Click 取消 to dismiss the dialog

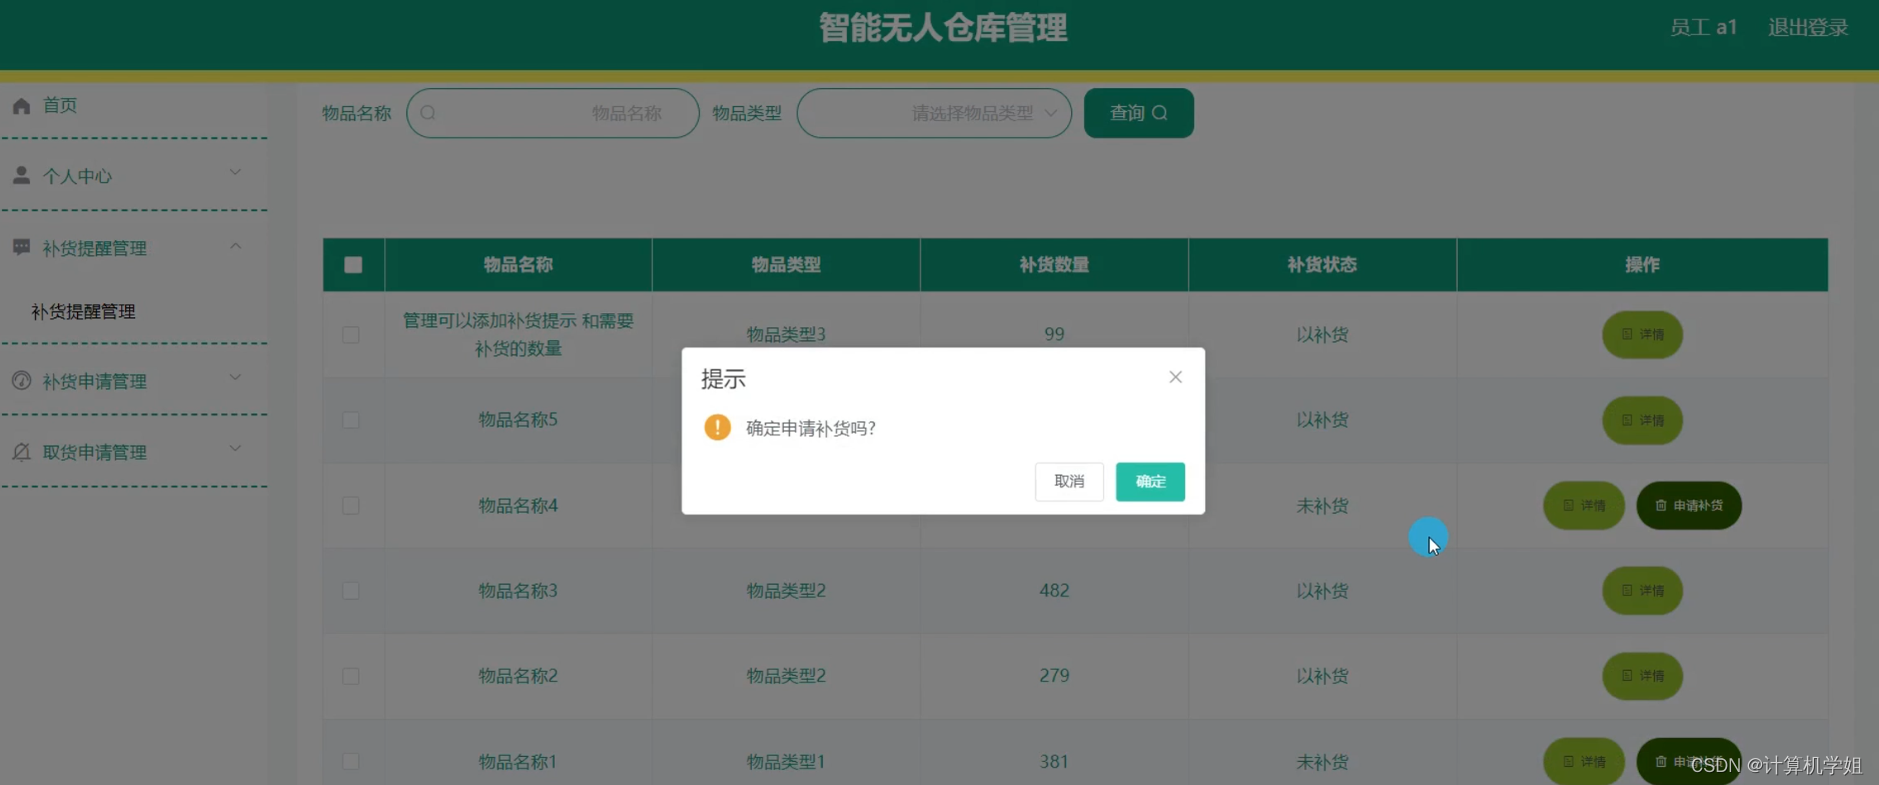(1069, 481)
